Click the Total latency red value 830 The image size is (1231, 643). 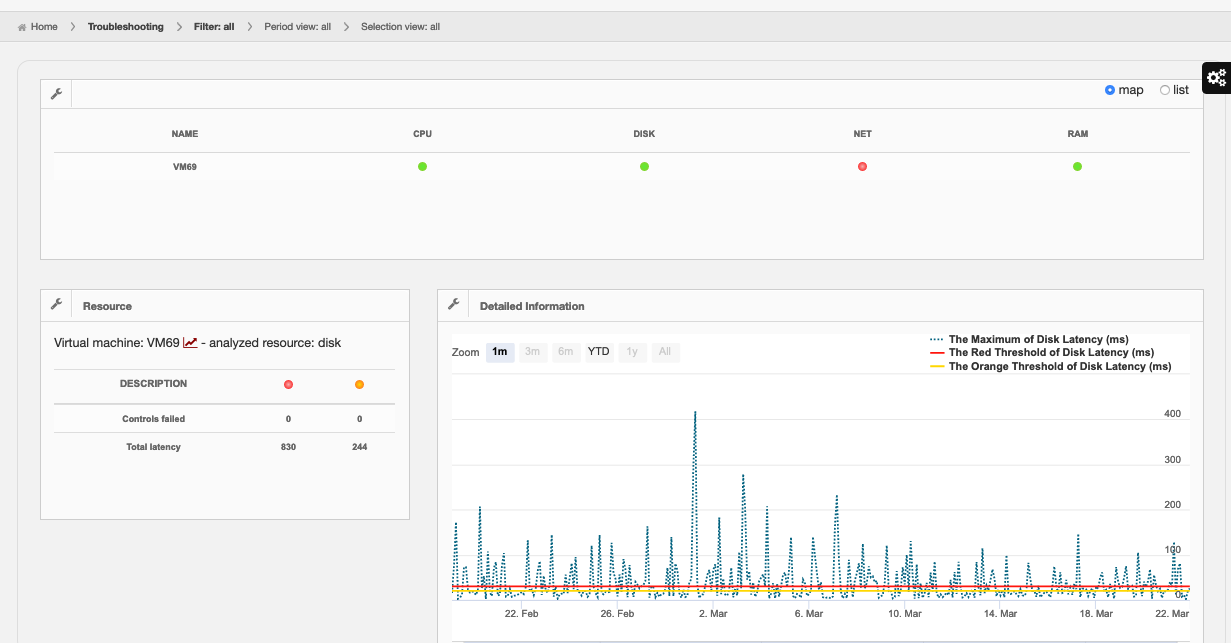click(288, 447)
